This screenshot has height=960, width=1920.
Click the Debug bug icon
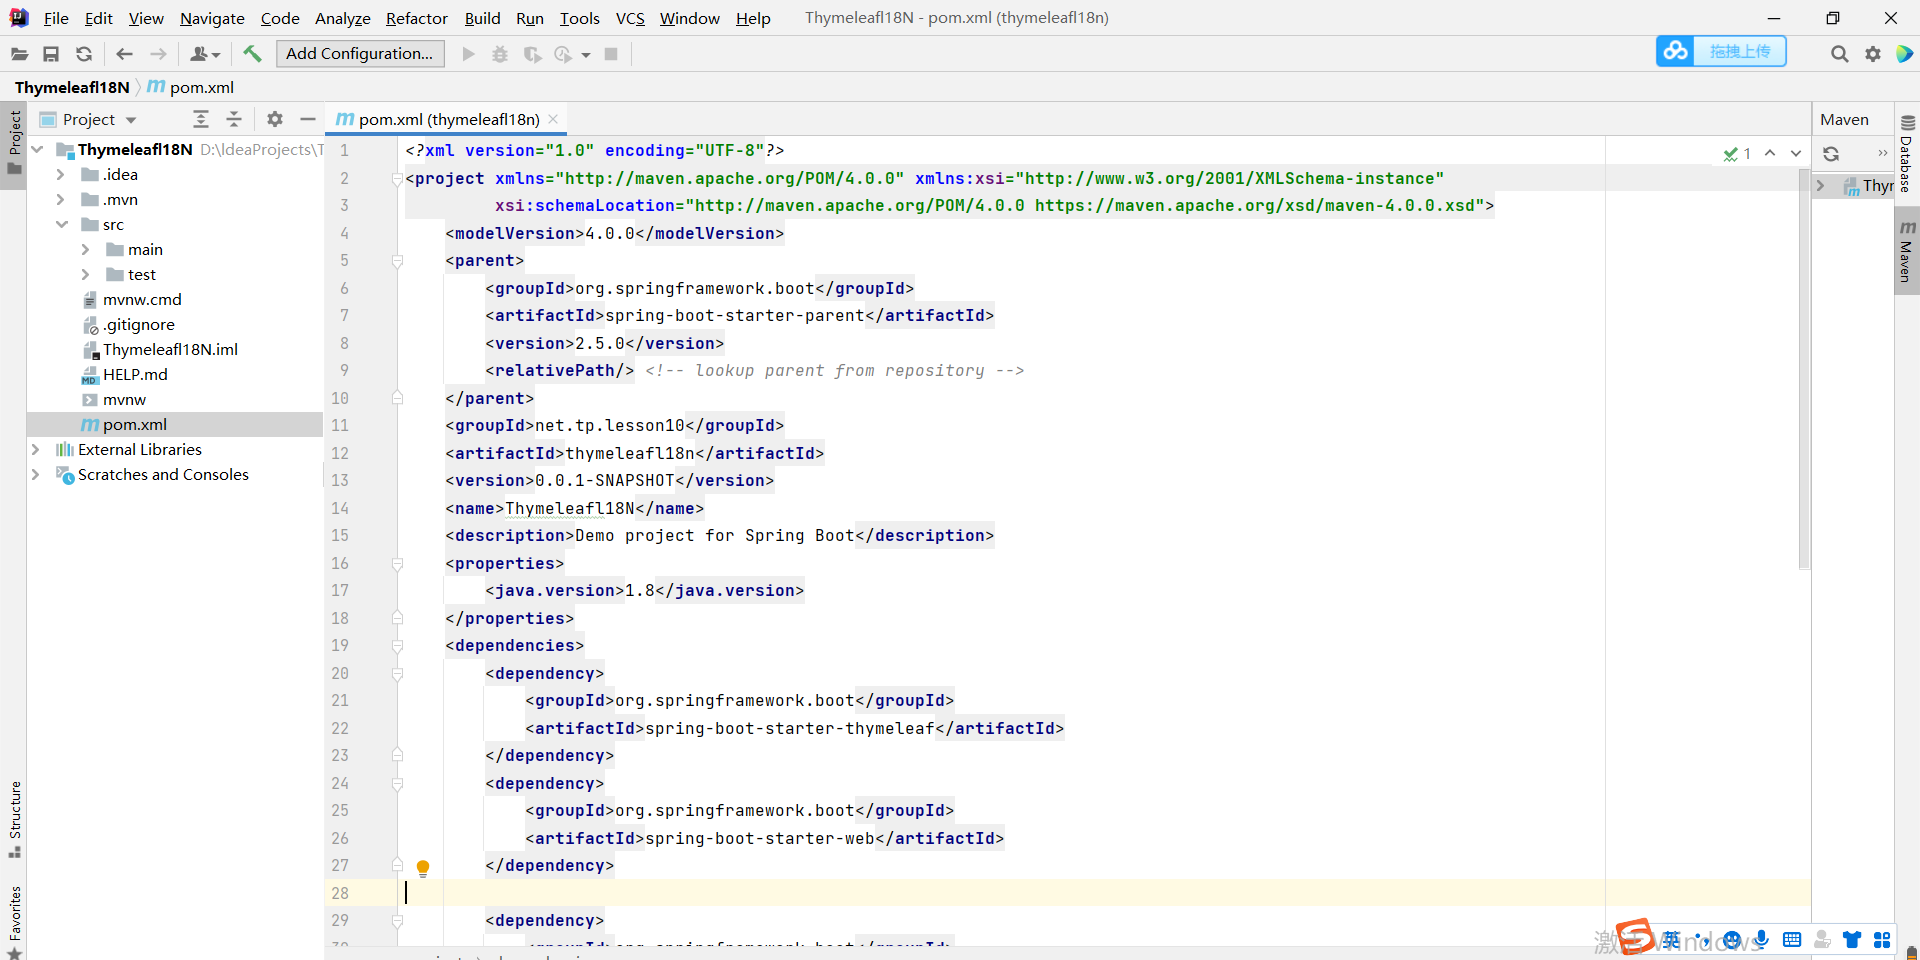500,54
